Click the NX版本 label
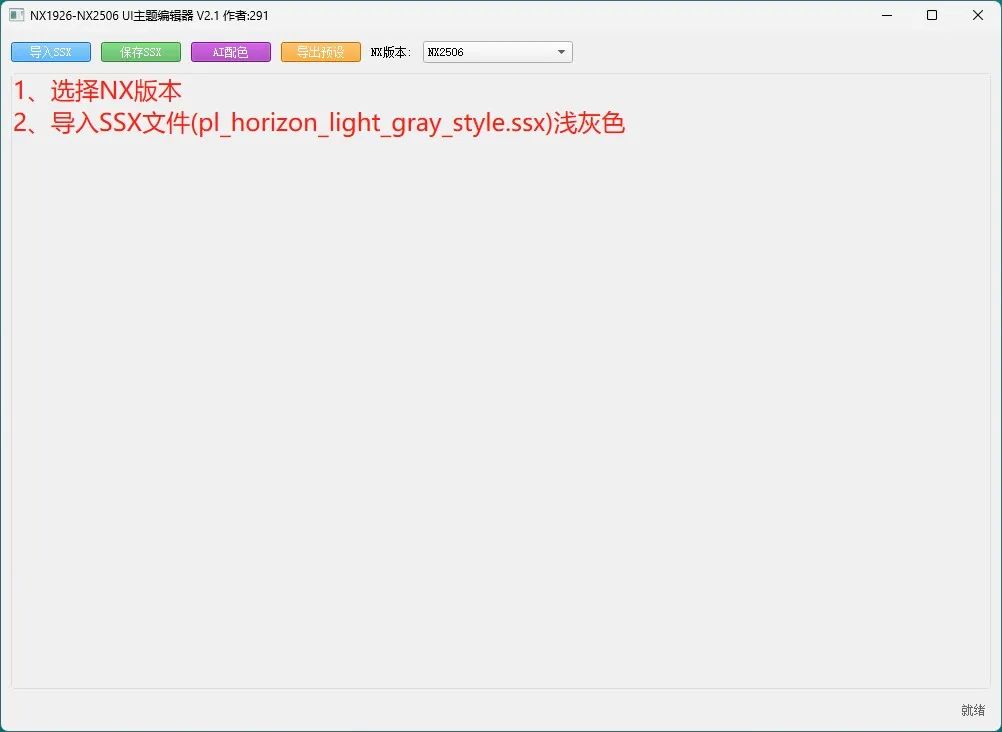This screenshot has height=732, width=1002. pos(391,52)
